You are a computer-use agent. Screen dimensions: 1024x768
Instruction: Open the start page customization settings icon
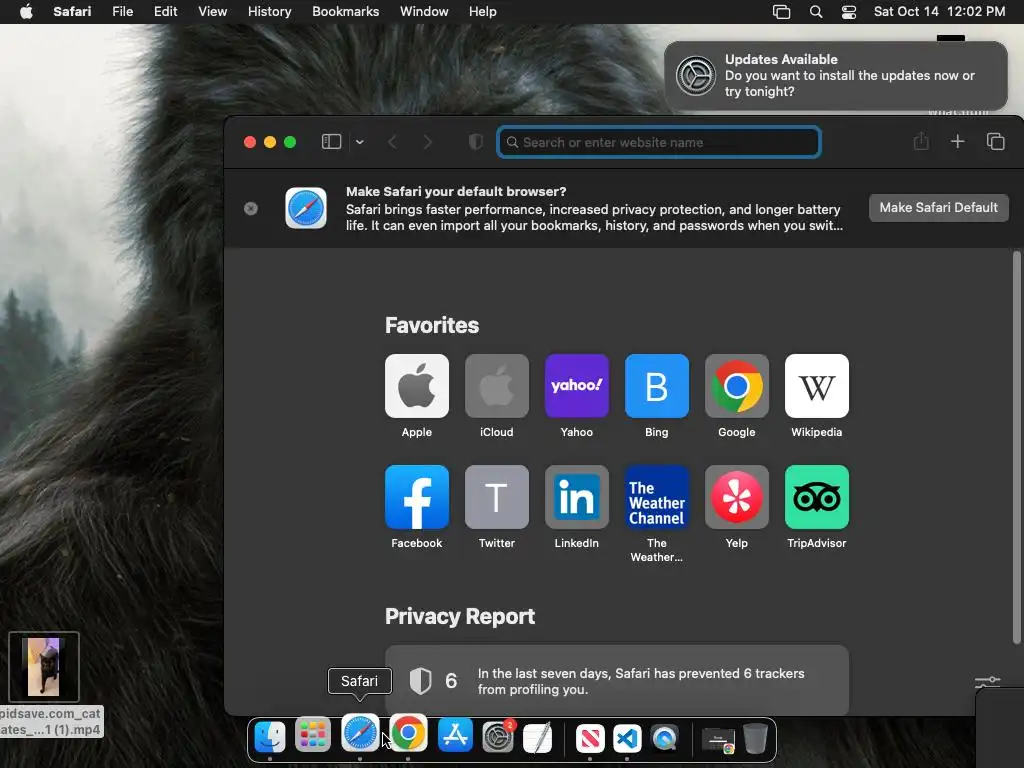point(987,682)
